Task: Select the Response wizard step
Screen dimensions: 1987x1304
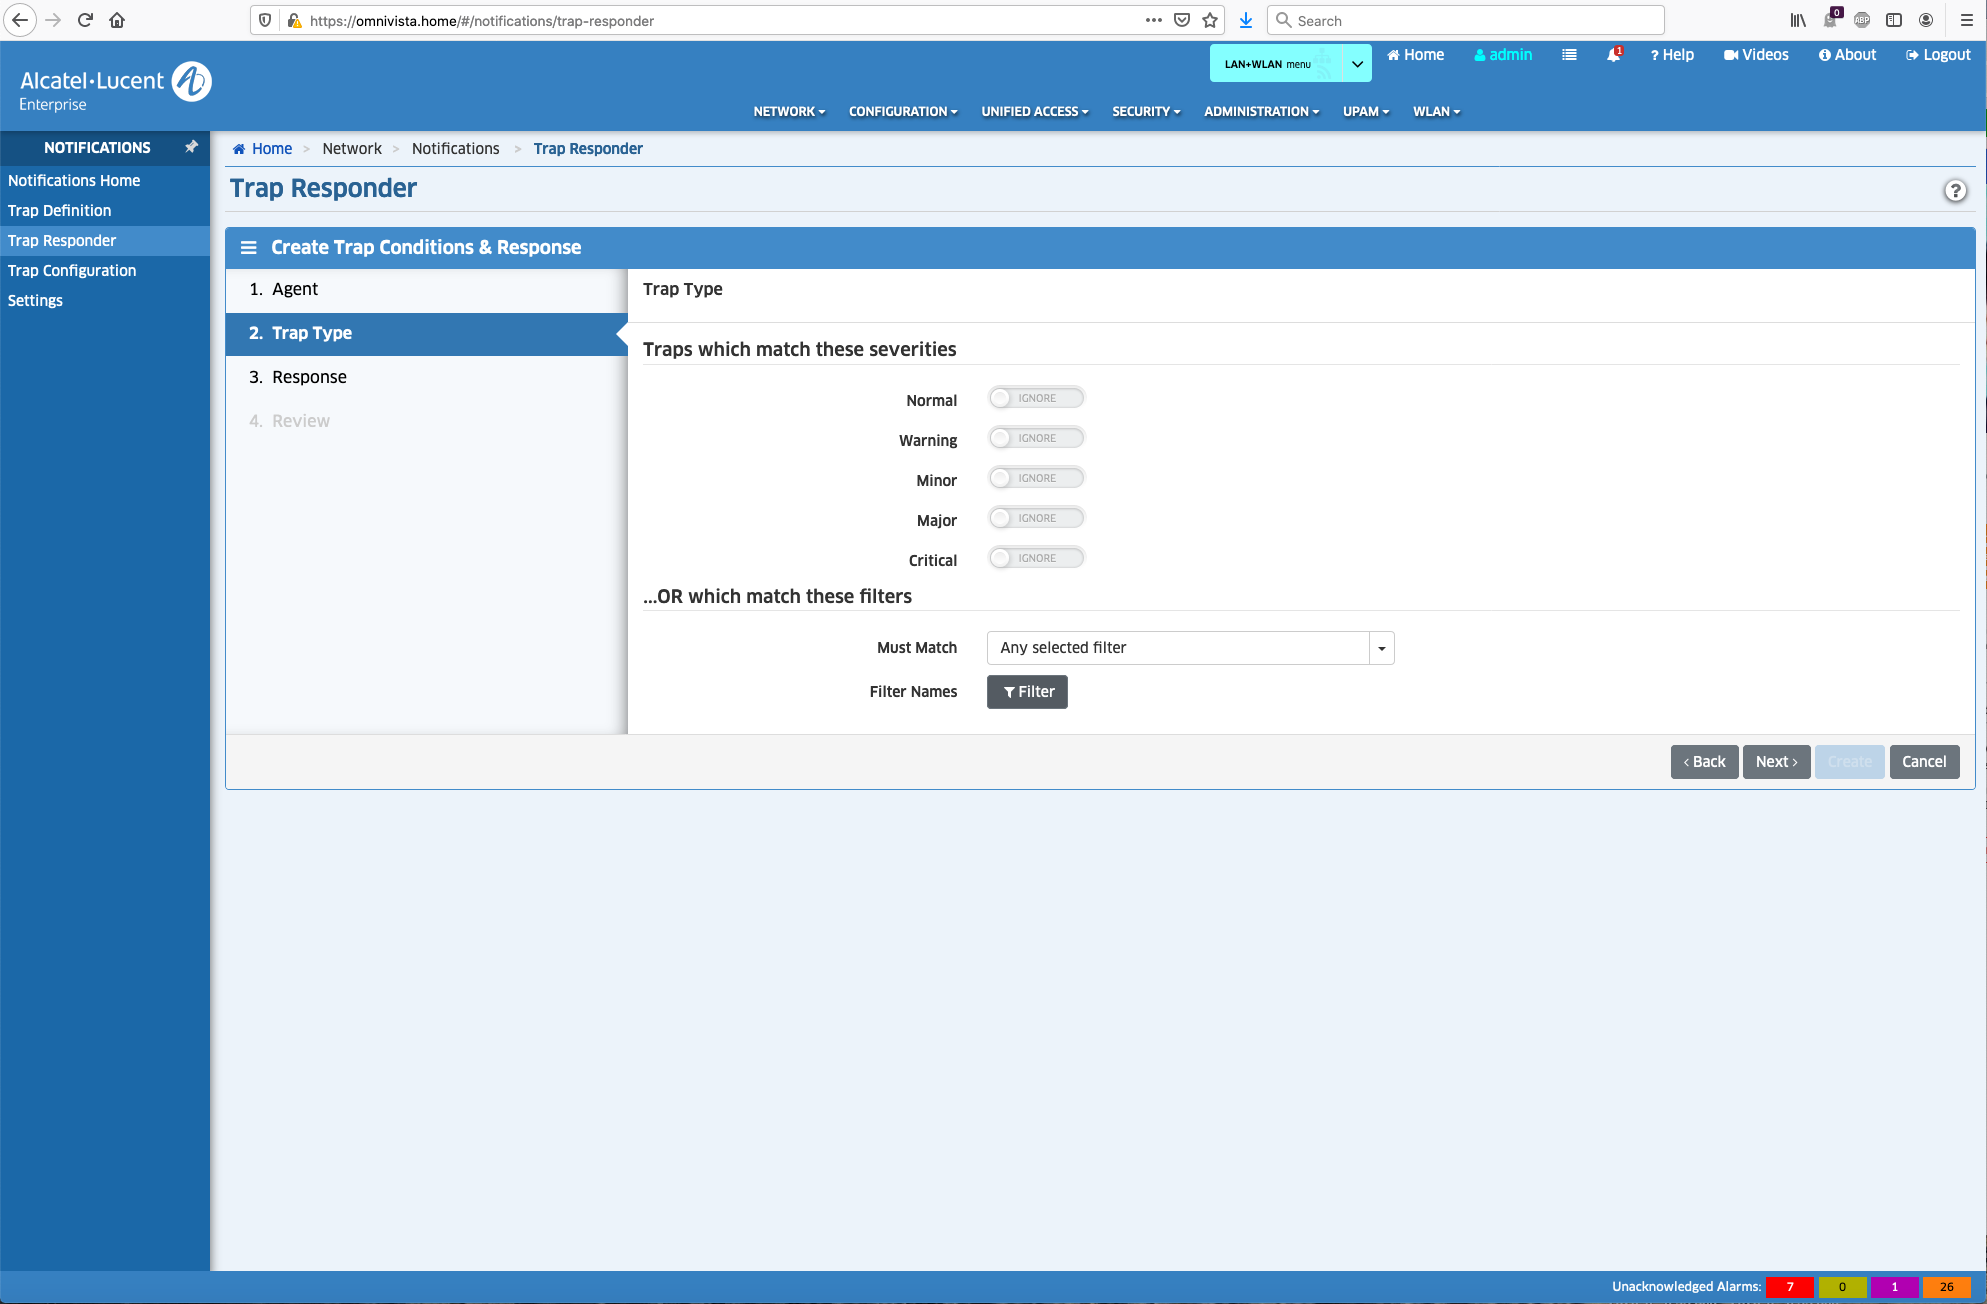Action: (309, 377)
